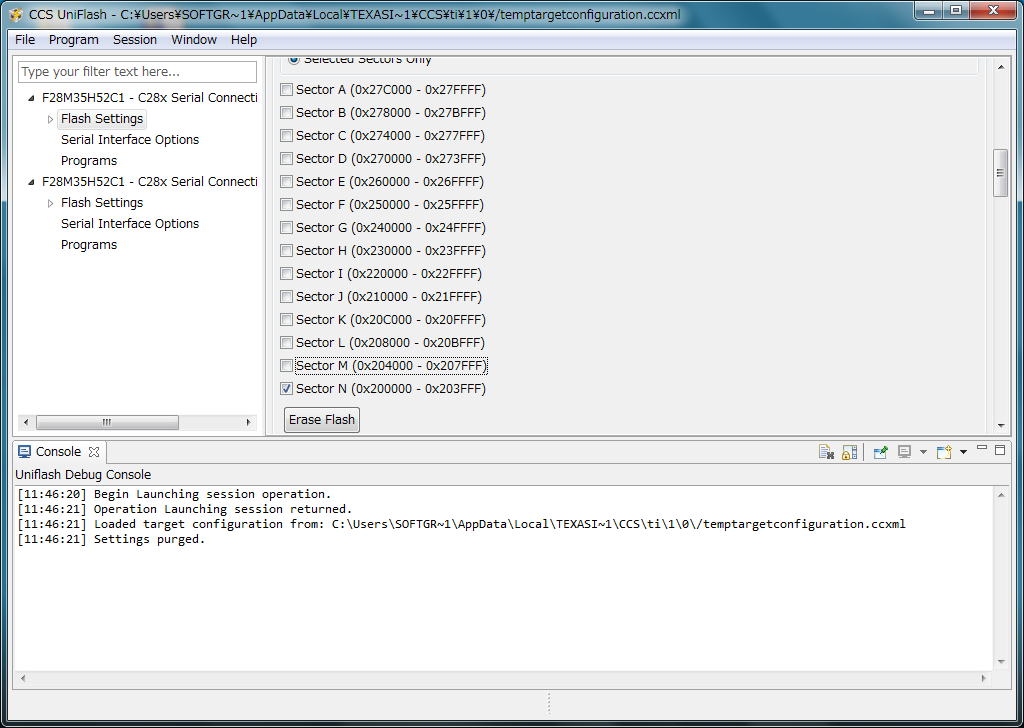Check the Sector I checkbox
This screenshot has height=728, width=1024.
pyautogui.click(x=286, y=274)
